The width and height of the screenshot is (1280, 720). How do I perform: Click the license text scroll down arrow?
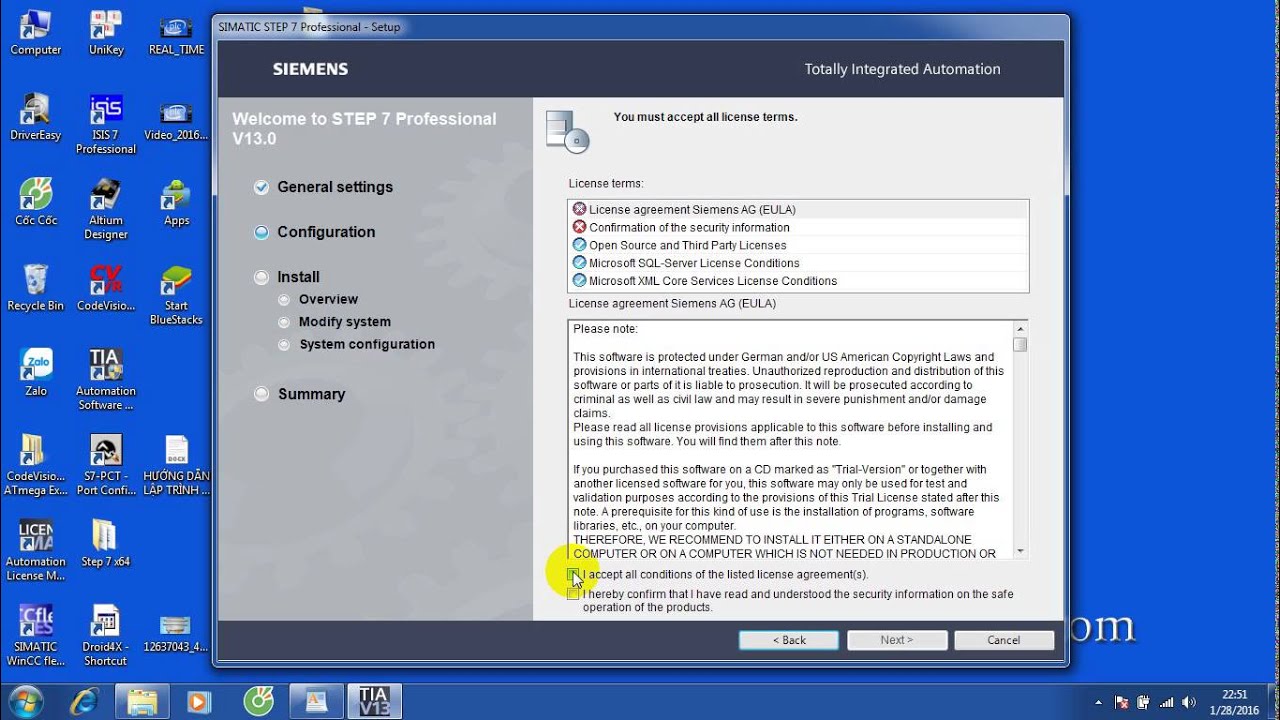[x=1020, y=551]
